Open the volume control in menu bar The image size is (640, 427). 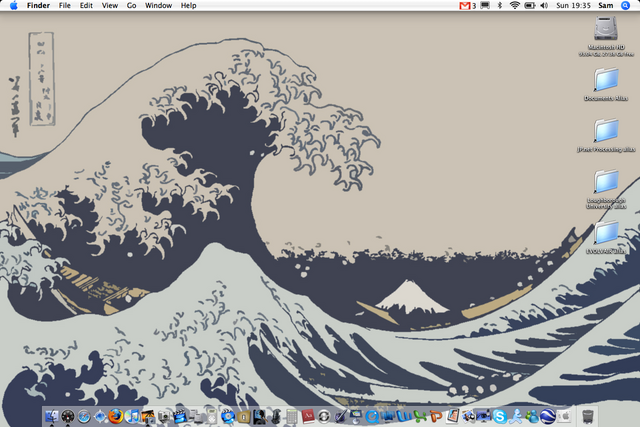tap(544, 5)
